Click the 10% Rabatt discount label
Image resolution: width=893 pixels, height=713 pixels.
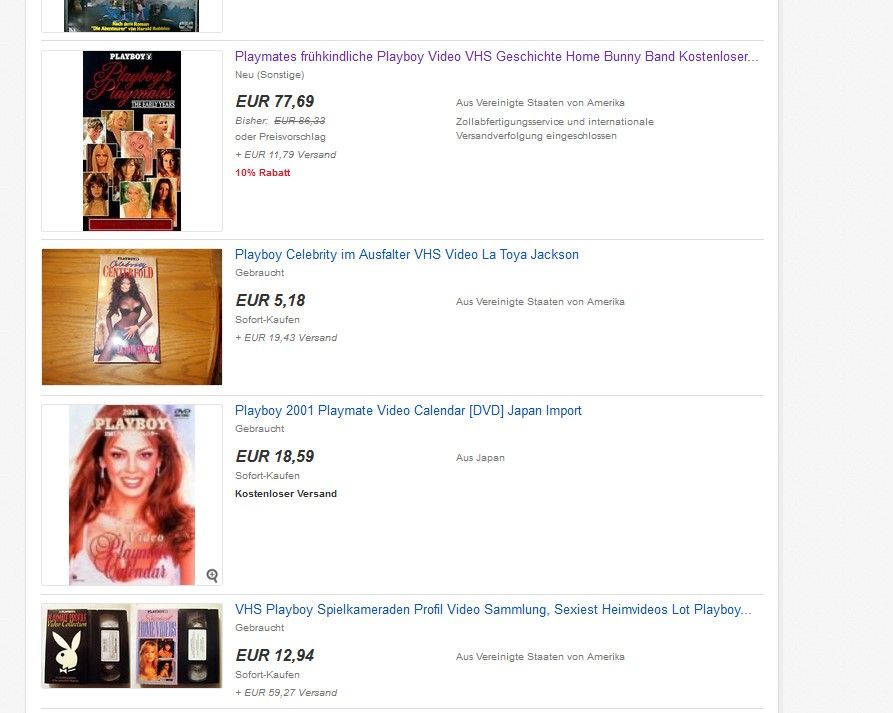(x=263, y=173)
